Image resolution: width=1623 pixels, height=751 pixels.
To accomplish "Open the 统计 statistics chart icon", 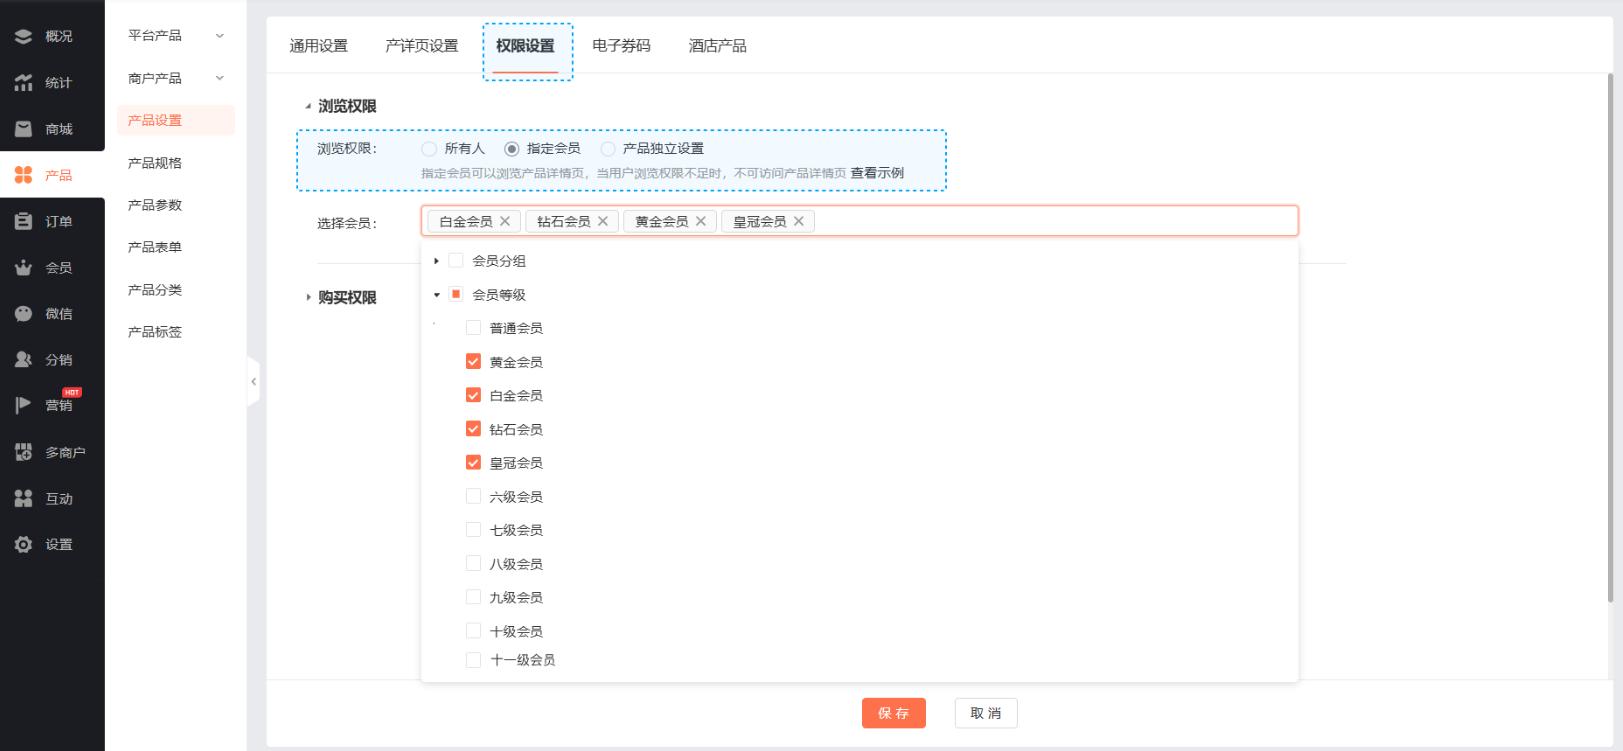I will point(23,83).
